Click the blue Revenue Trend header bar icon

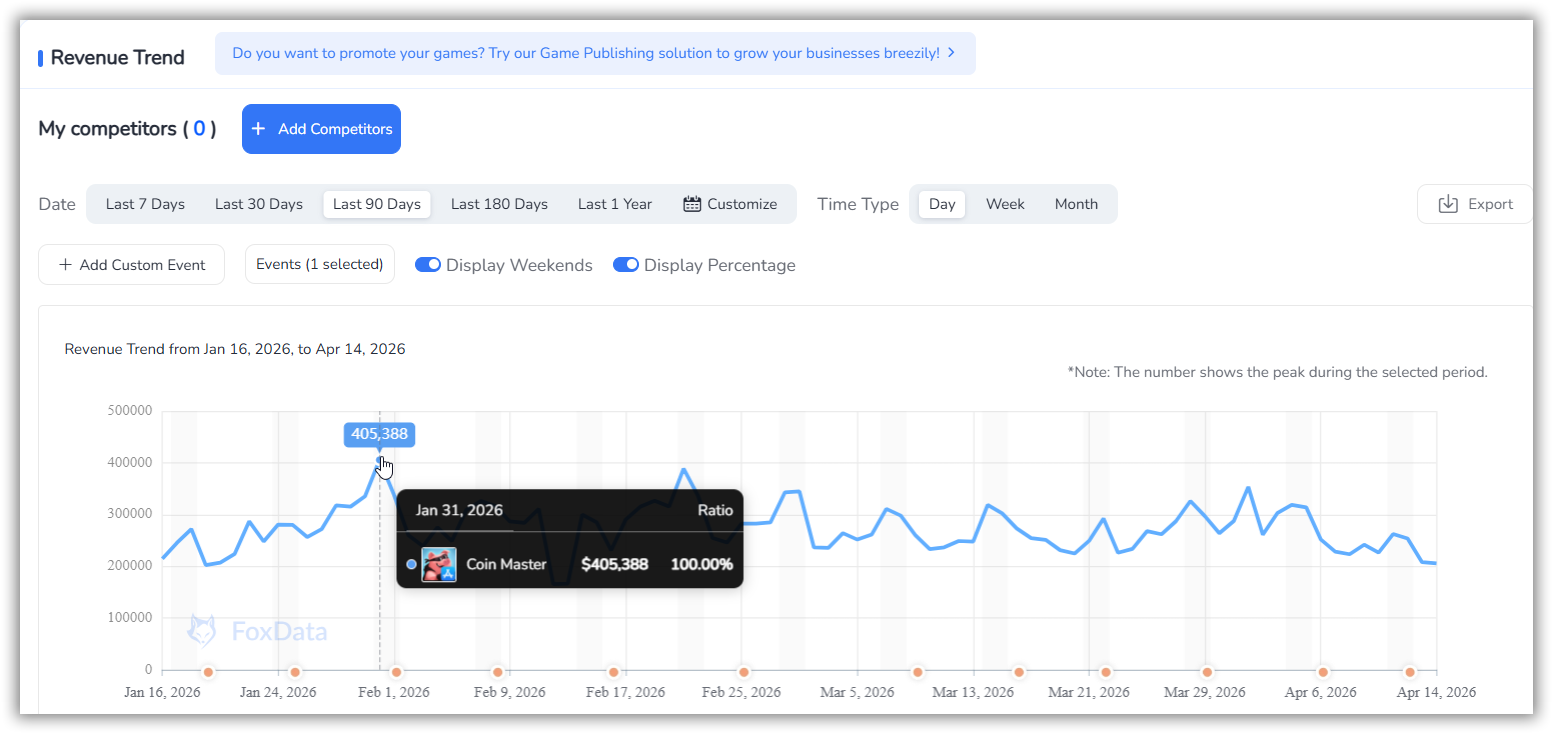39,57
